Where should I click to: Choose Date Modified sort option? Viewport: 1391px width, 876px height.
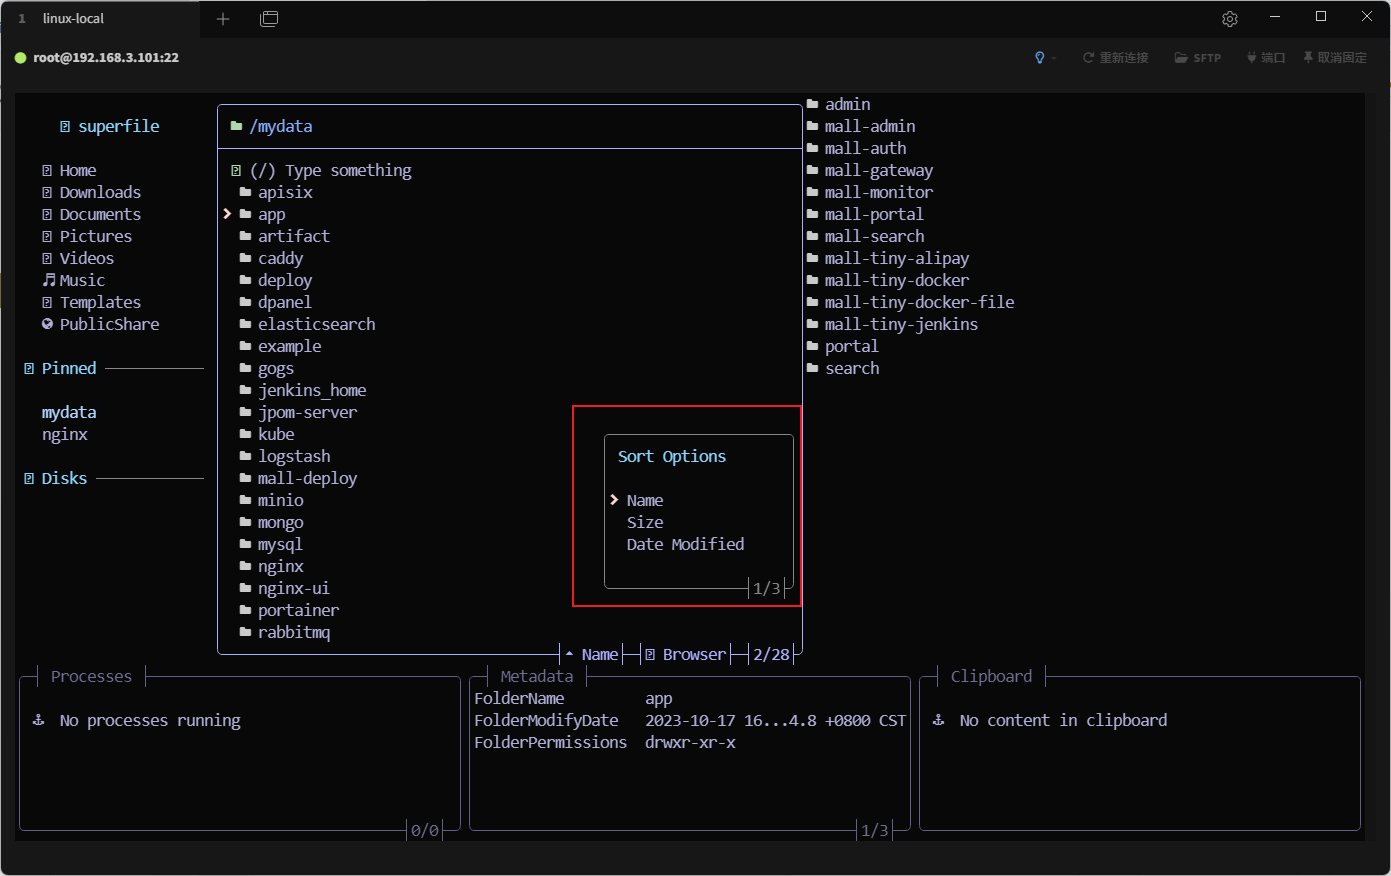(x=685, y=544)
